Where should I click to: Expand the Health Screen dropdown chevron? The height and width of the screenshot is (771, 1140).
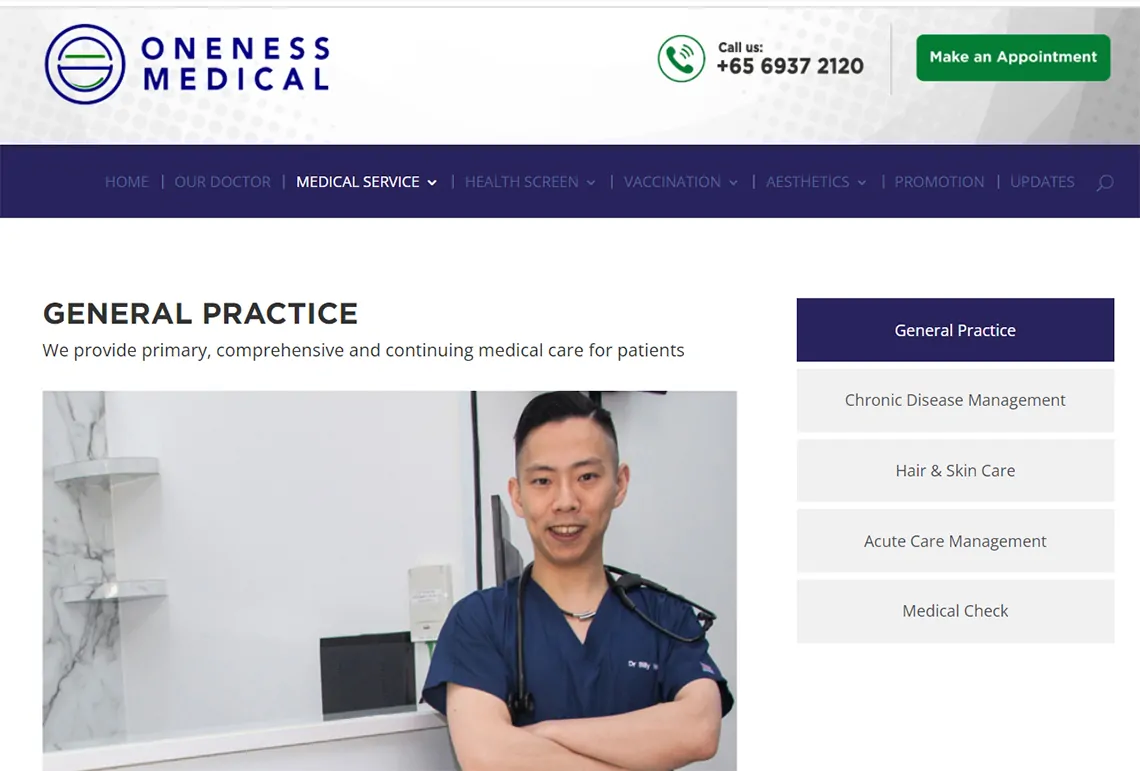591,183
